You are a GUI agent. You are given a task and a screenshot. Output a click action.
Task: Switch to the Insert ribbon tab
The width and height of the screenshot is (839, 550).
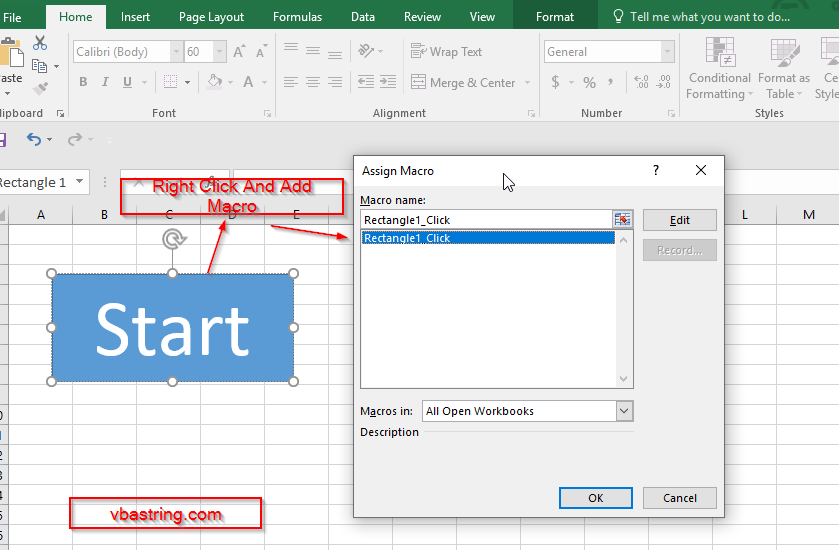(136, 17)
